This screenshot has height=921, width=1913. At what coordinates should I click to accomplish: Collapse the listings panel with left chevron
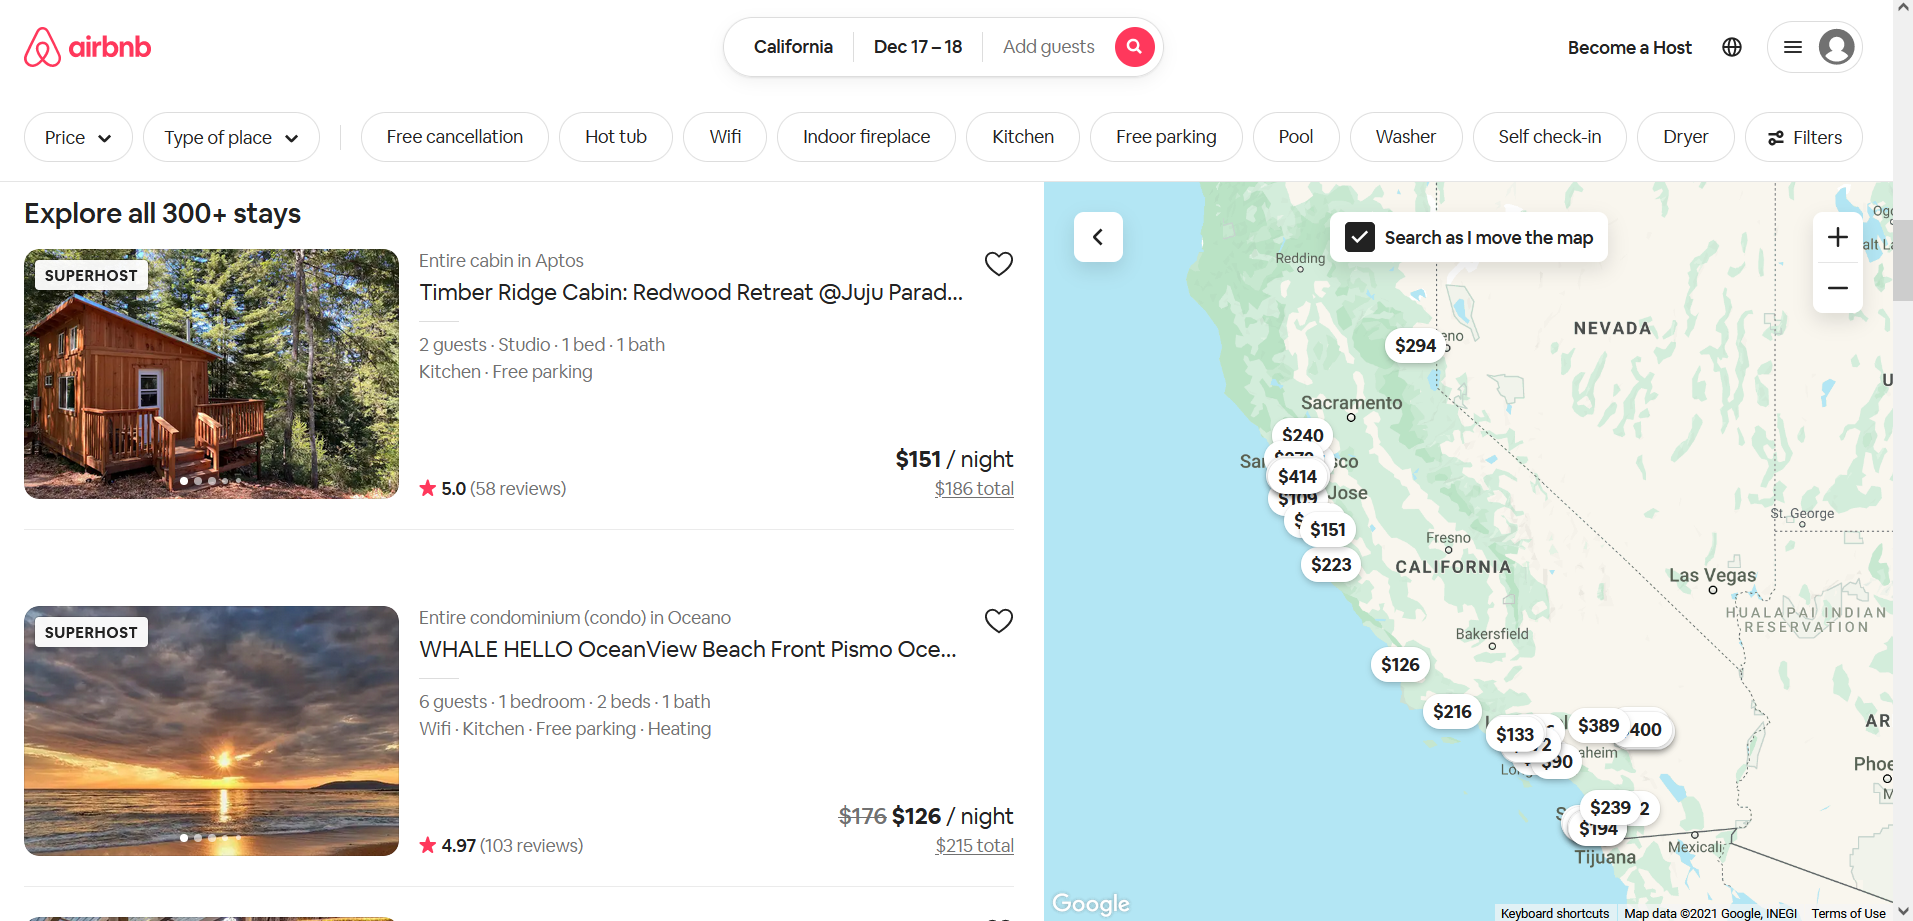(1097, 237)
